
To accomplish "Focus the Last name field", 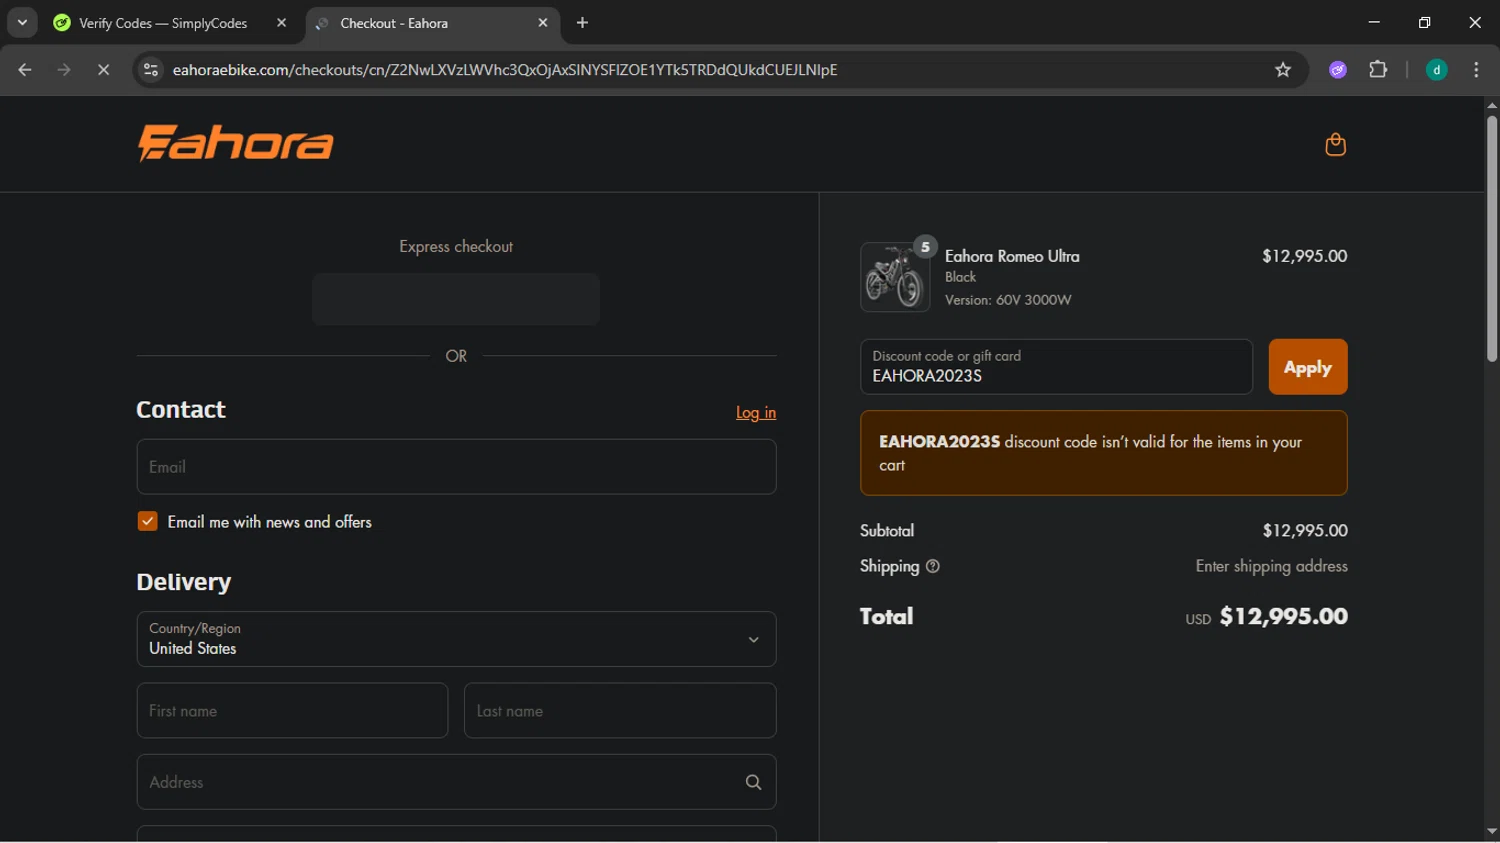I will click(620, 711).
